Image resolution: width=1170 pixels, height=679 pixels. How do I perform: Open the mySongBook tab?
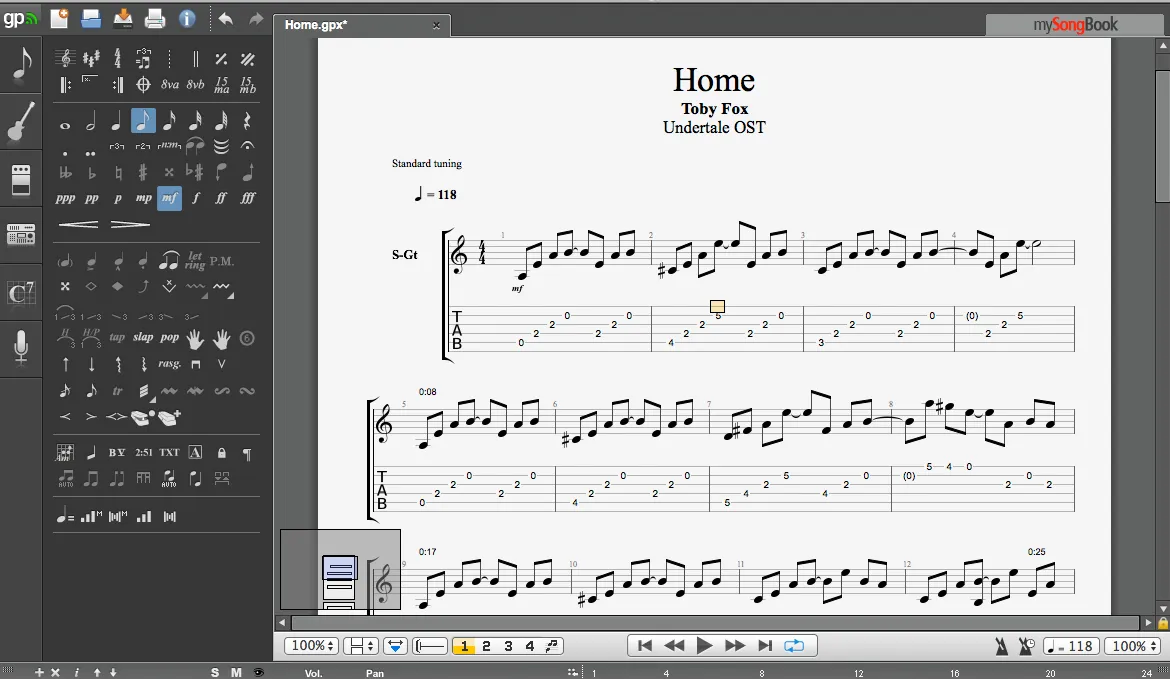[1075, 25]
